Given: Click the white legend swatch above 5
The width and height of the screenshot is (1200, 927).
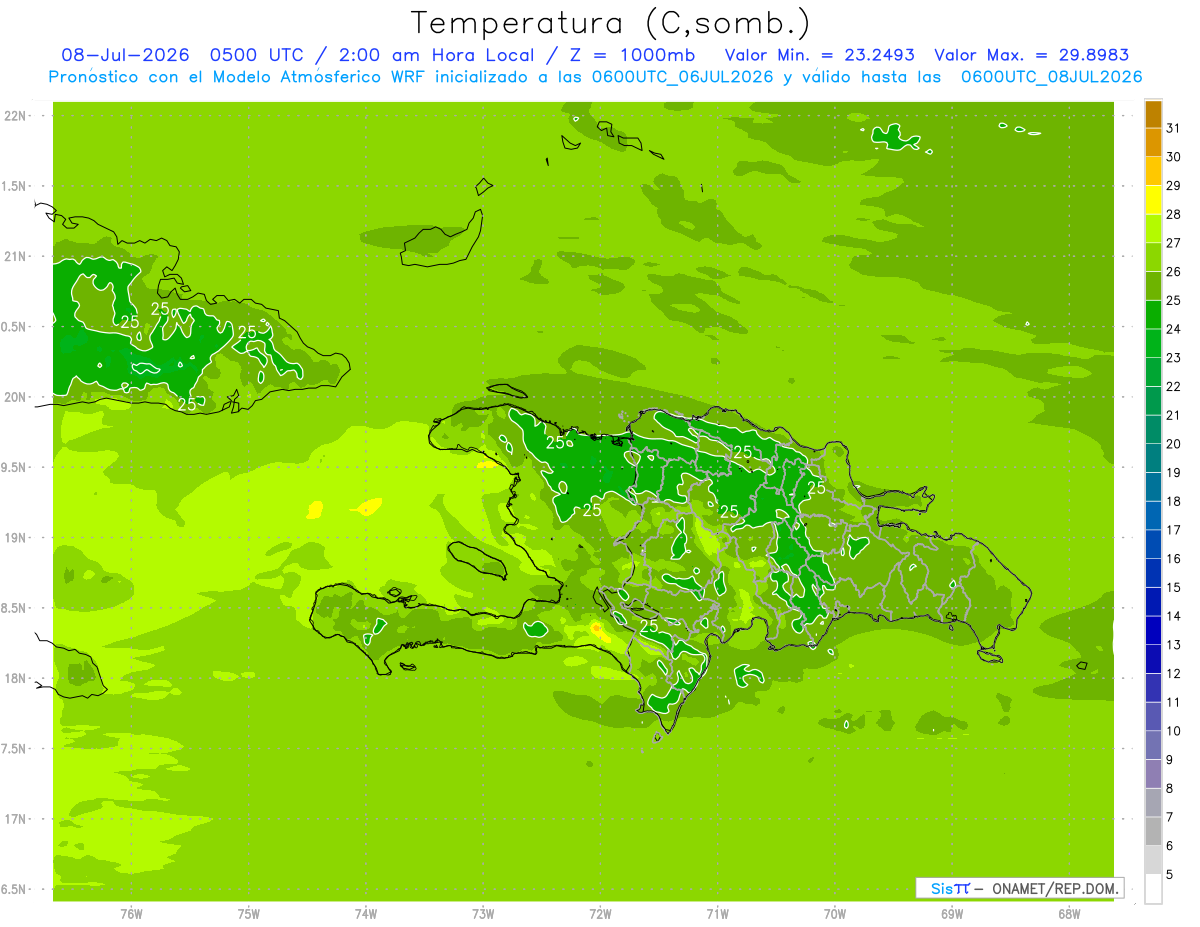Looking at the screenshot, I should point(1153,889).
